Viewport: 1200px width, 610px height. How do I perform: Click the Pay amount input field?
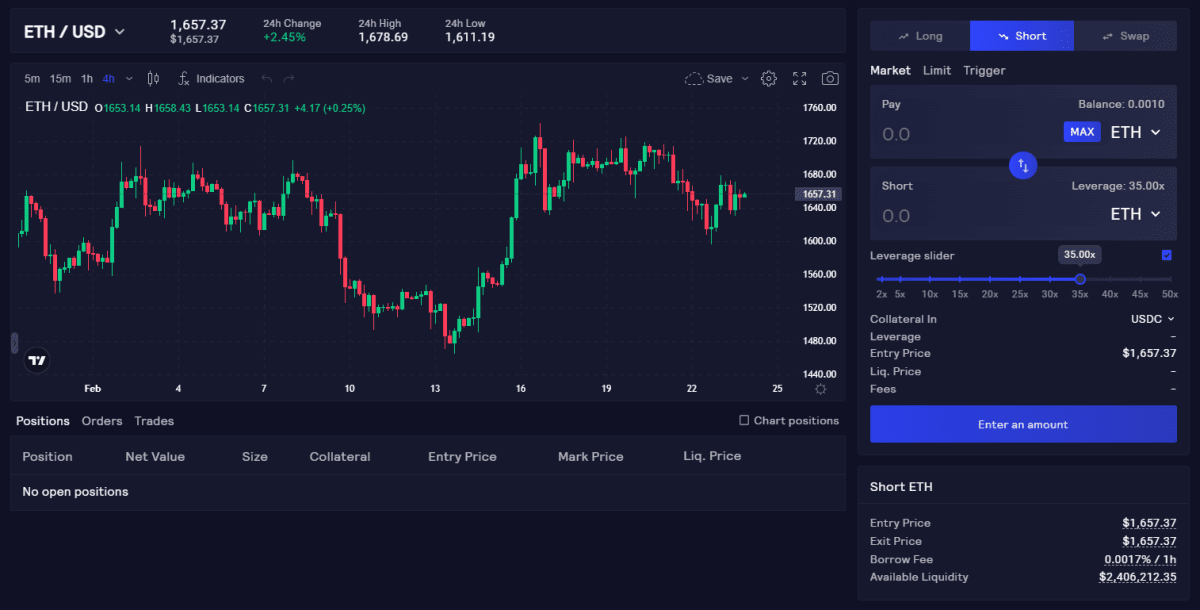click(x=960, y=134)
